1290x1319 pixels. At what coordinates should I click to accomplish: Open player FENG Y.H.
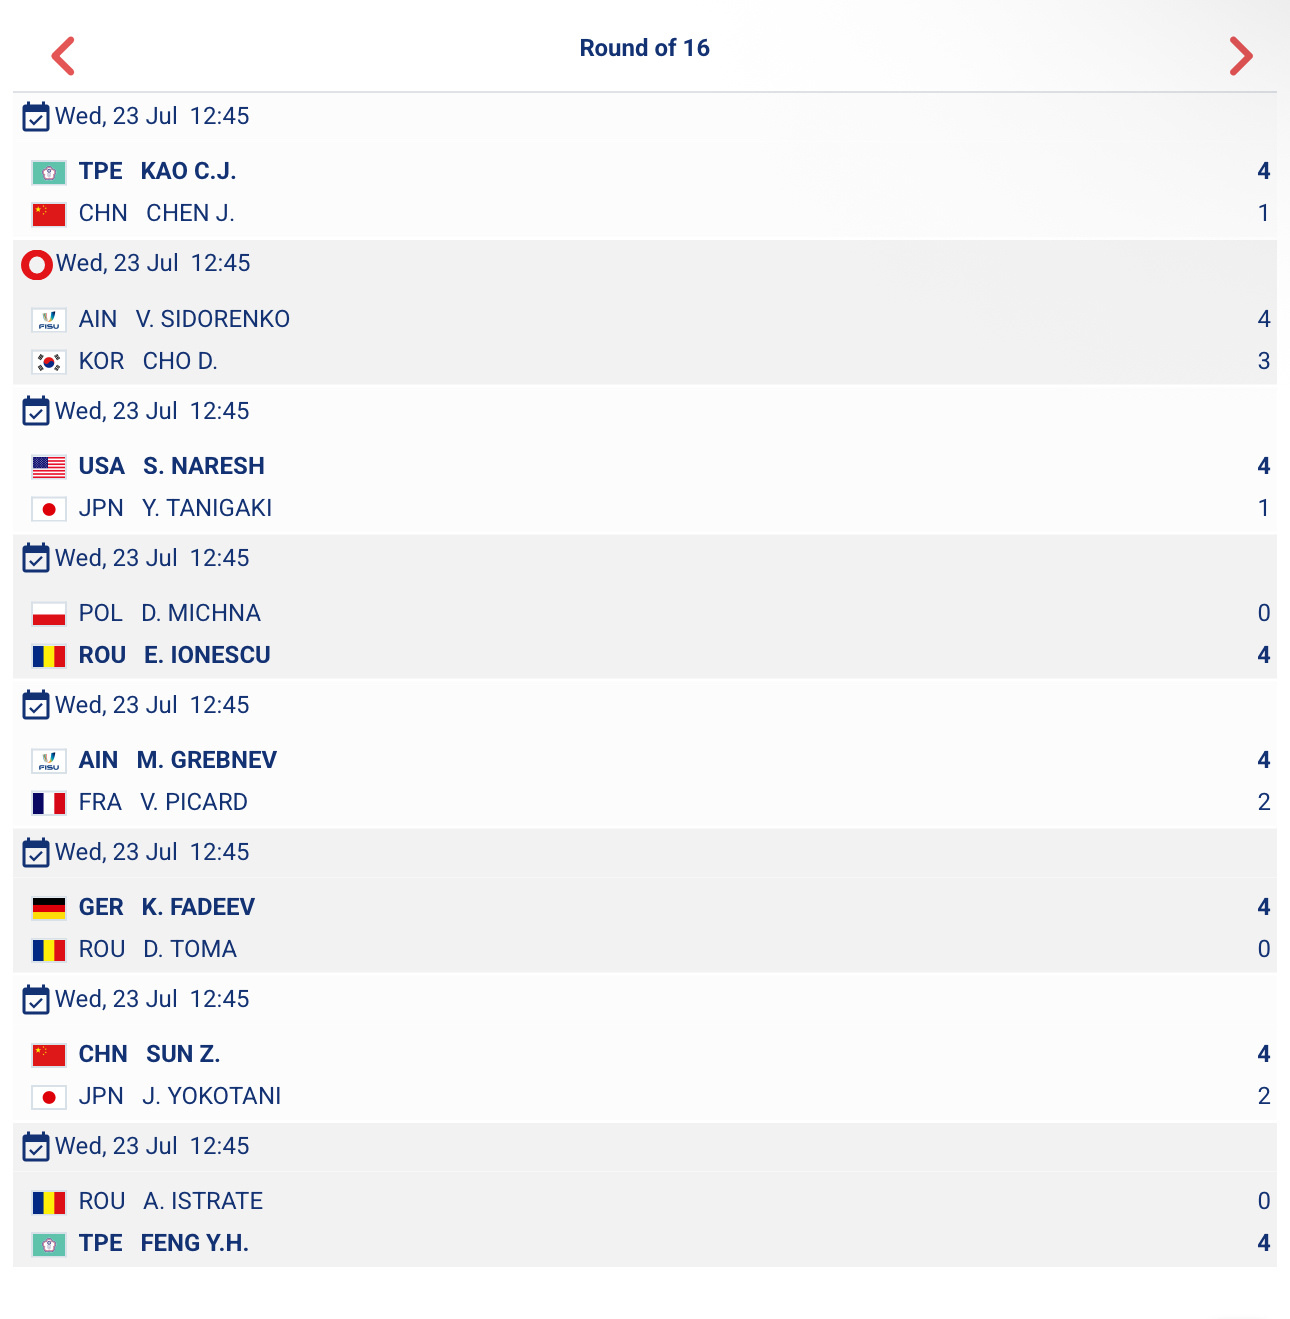coord(195,1243)
